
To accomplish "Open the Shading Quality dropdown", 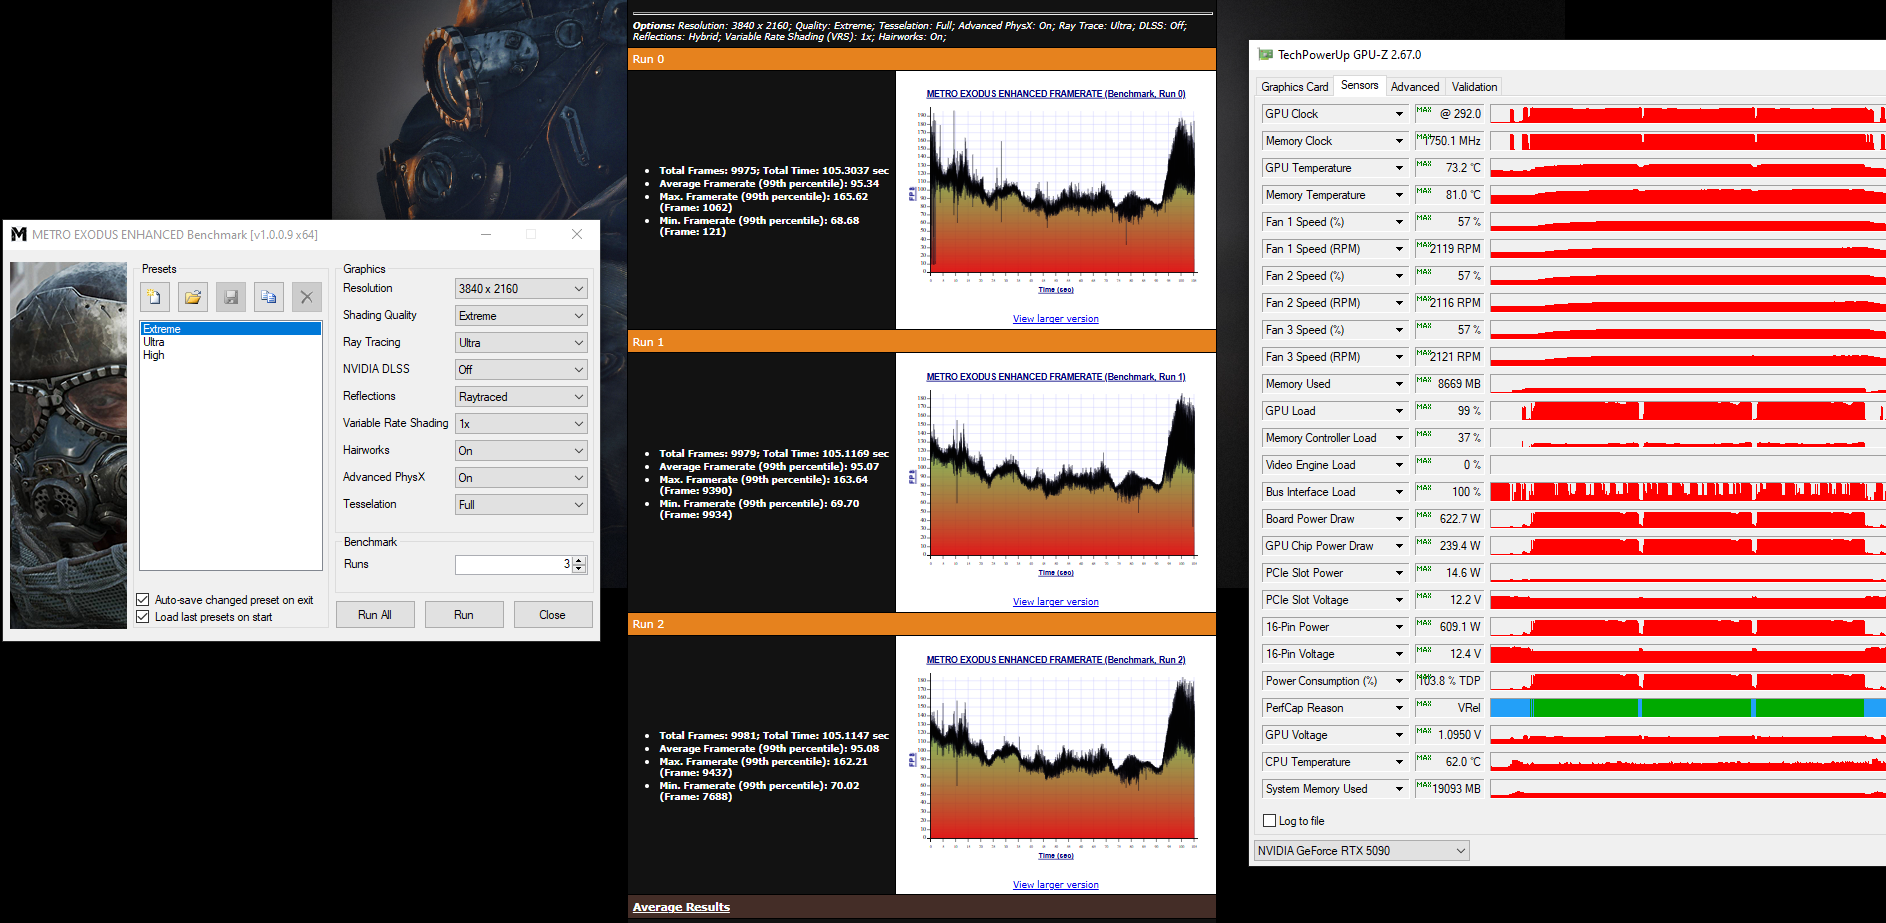I will [x=521, y=316].
